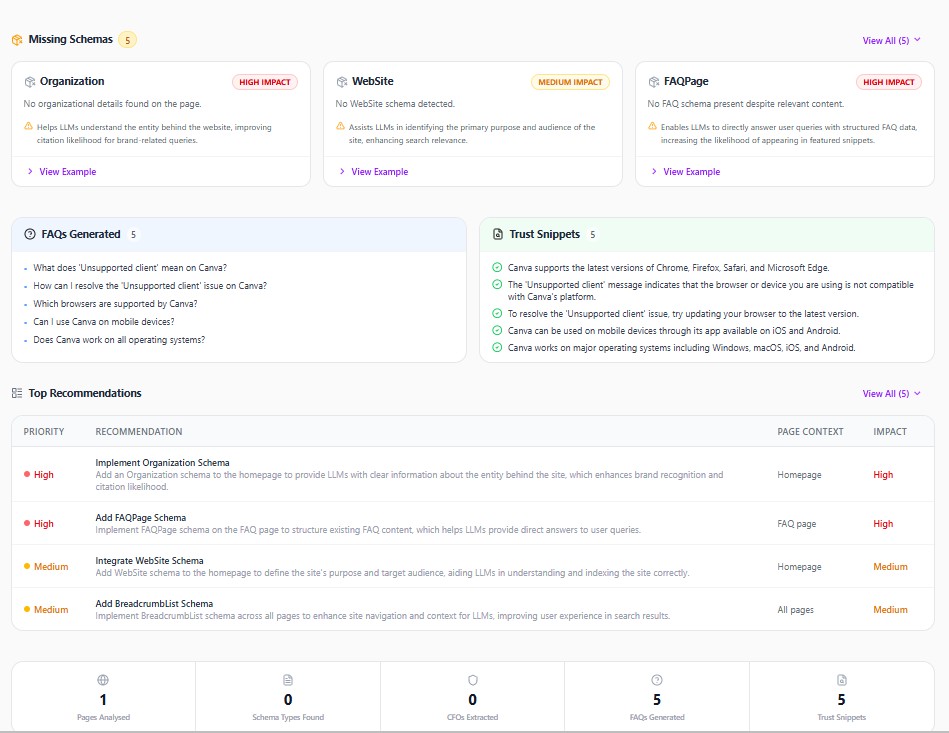Click High priority label in FAQPage Schema row
Image resolution: width=949 pixels, height=733 pixels.
39,524
